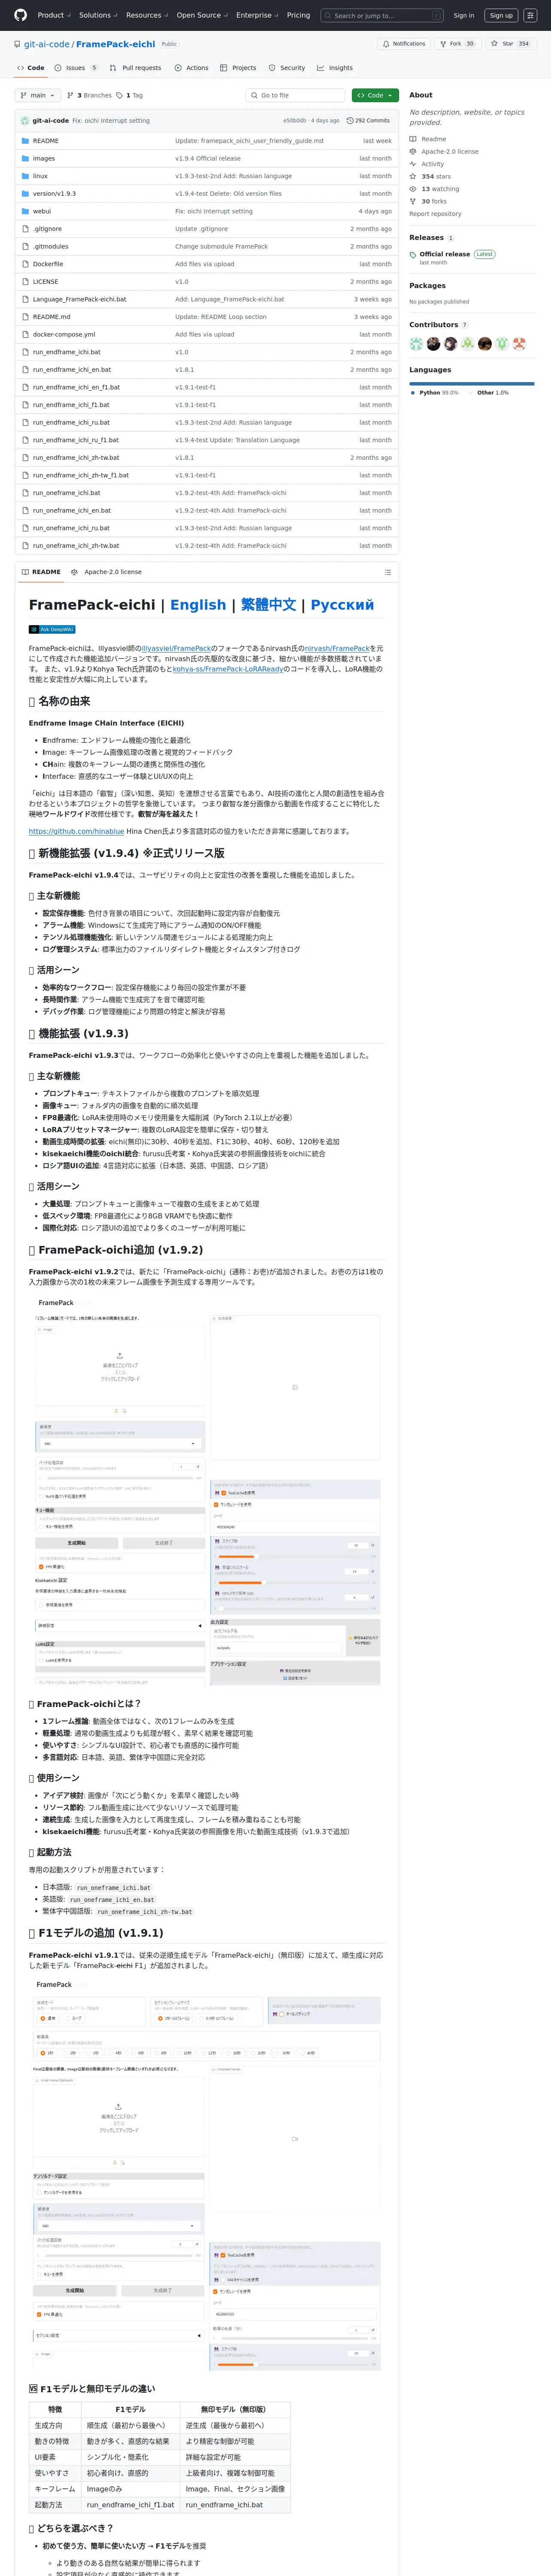551x2576 pixels.
Task: Switch README to Русский
Action: point(342,605)
